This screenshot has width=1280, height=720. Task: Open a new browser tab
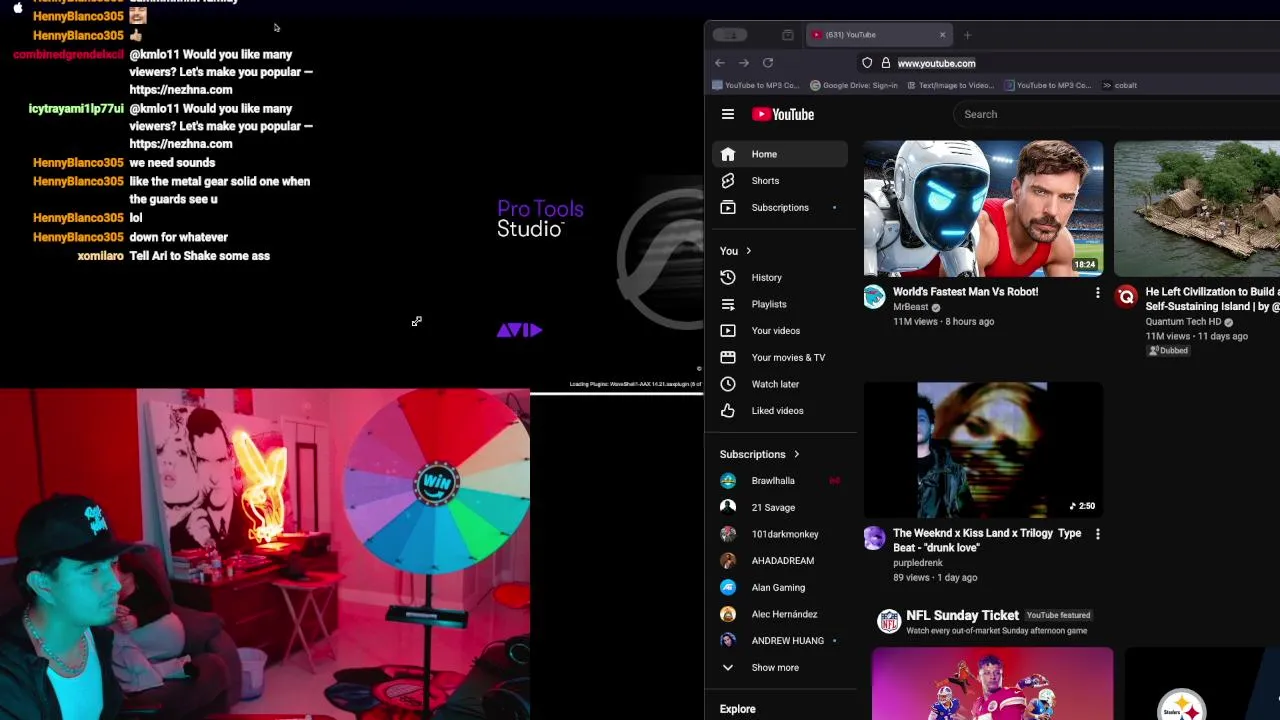click(x=967, y=35)
